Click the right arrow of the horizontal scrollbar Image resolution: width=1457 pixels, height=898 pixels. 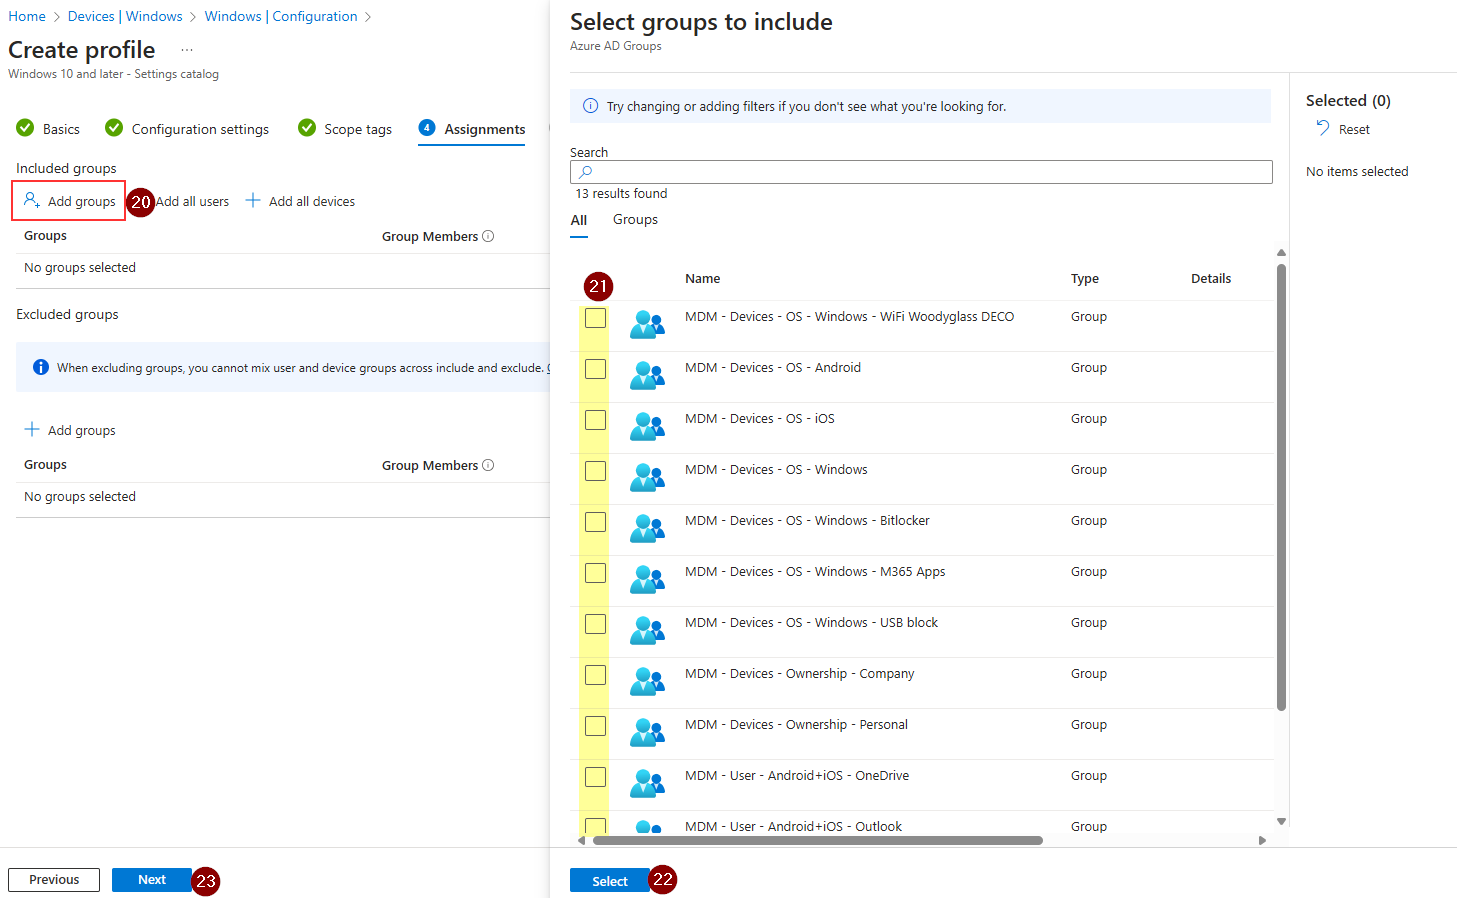coord(1262,840)
